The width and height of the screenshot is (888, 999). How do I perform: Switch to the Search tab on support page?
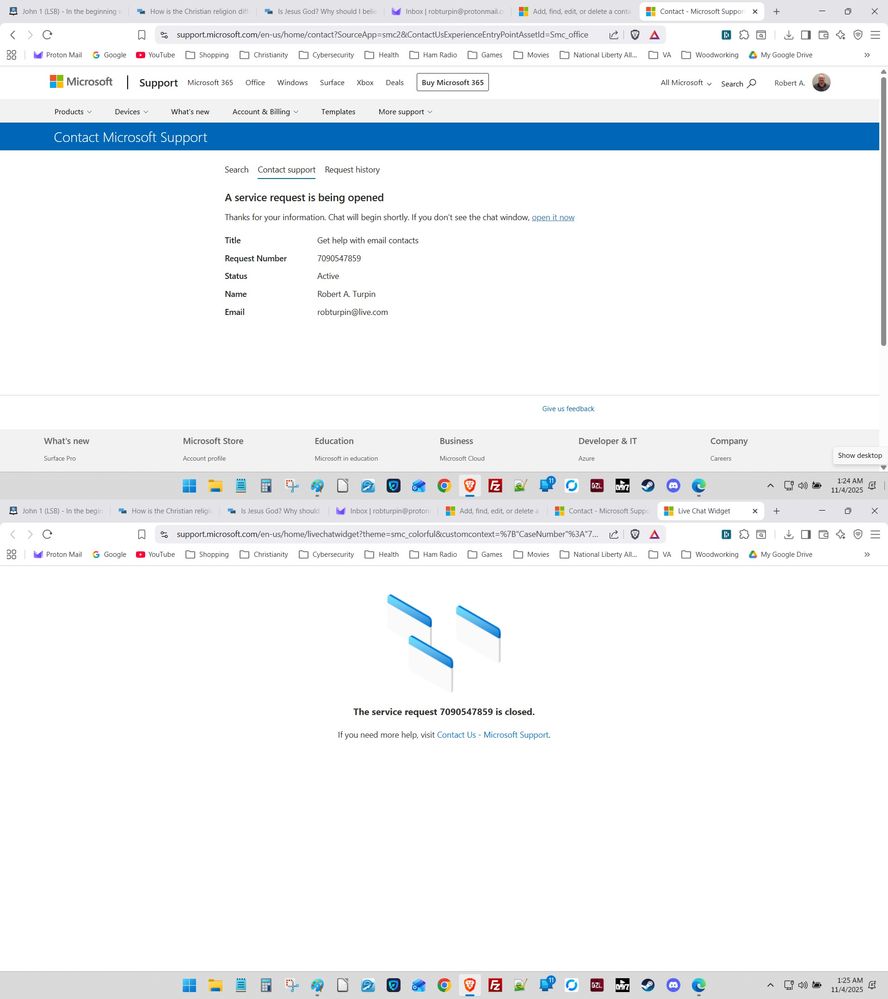click(236, 169)
